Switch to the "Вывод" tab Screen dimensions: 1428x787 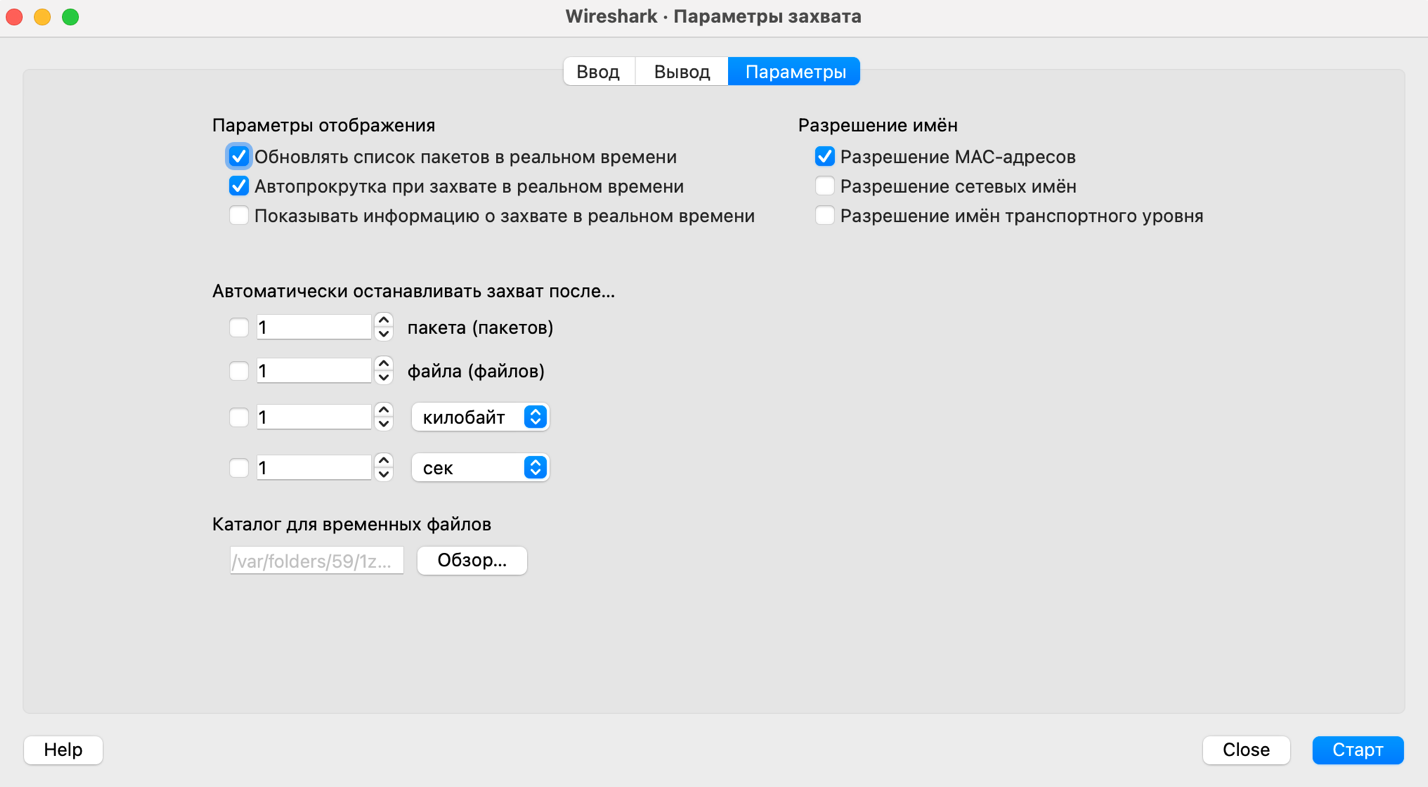tap(682, 72)
